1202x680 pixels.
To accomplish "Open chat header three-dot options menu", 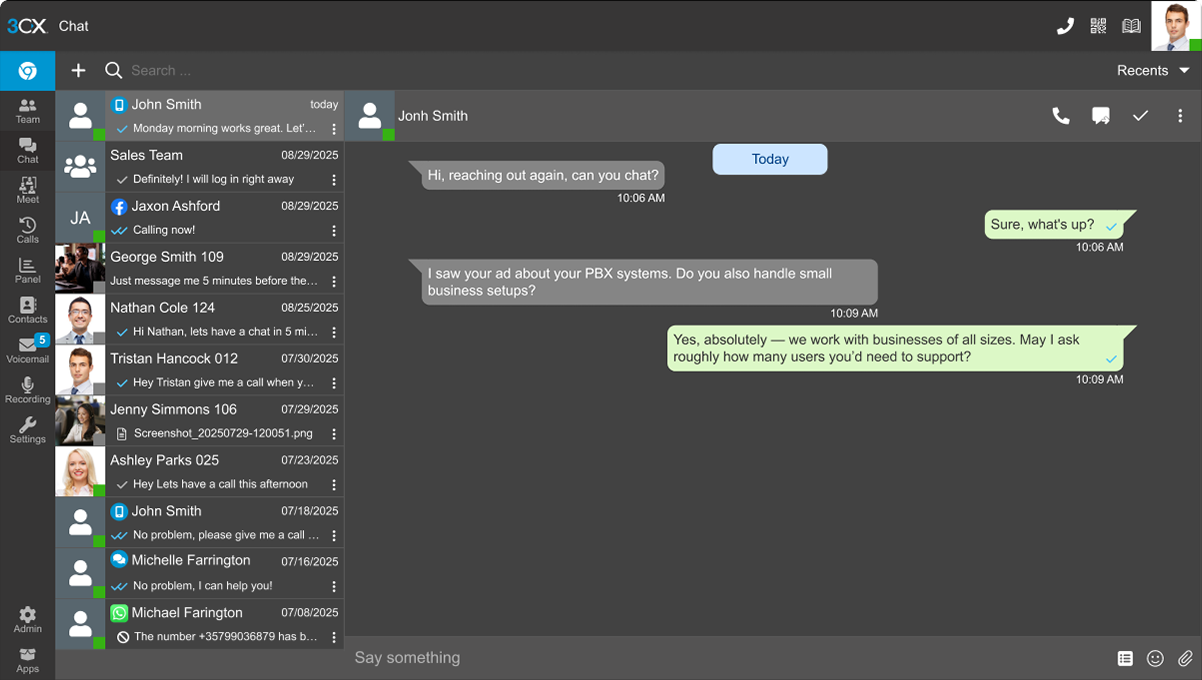I will [x=1180, y=116].
